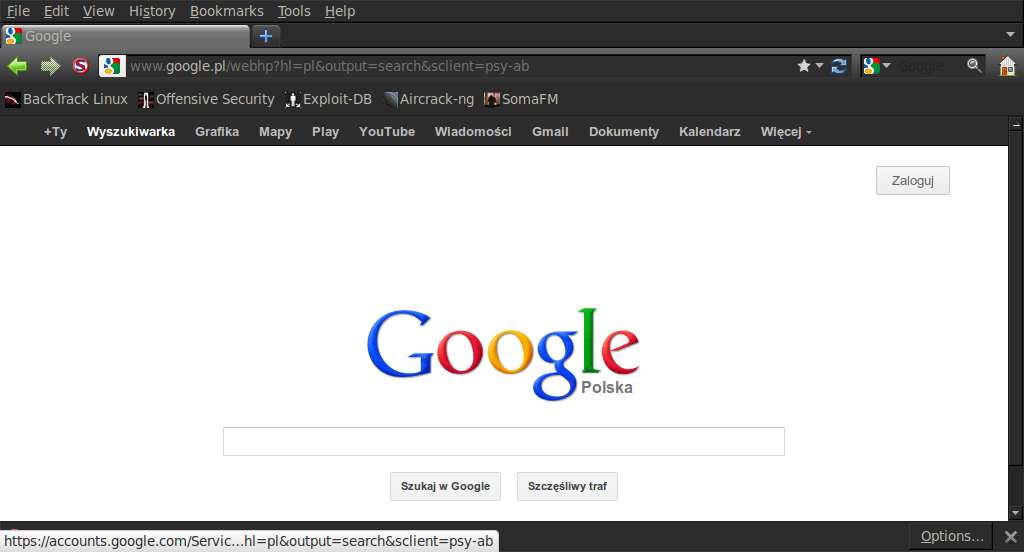Click the vertical scrollbar down arrow

click(x=1016, y=513)
